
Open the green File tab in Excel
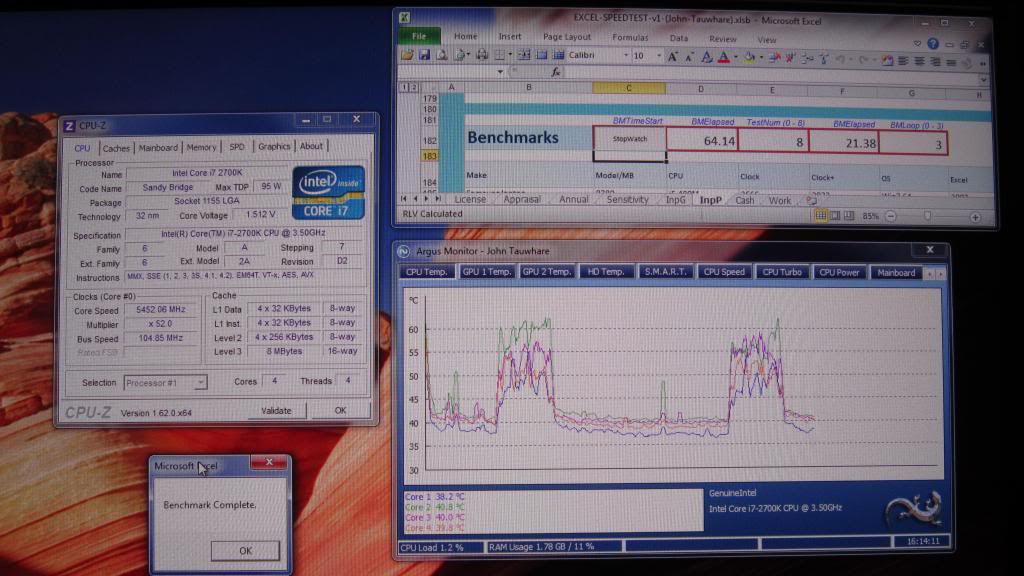419,36
